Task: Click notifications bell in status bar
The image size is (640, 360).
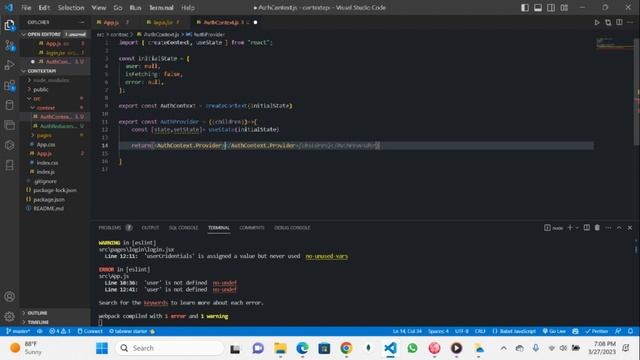Action: (x=630, y=331)
